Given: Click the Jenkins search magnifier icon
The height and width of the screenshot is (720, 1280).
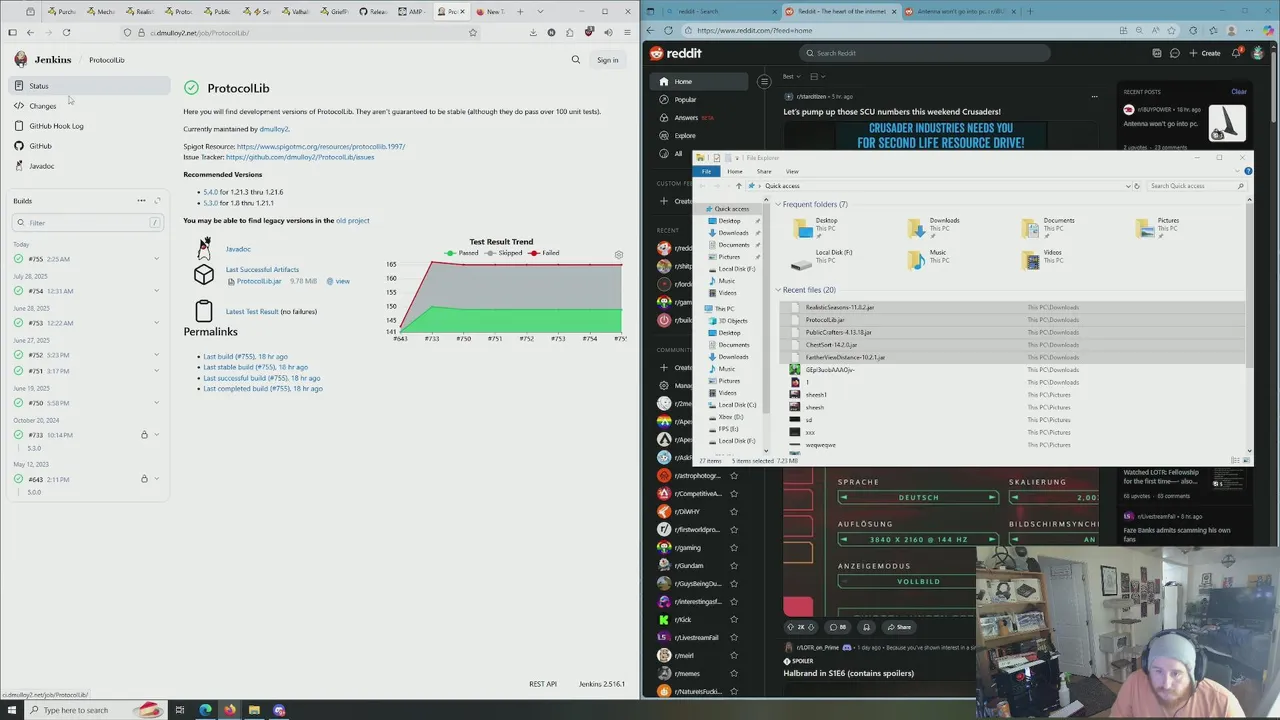Looking at the screenshot, I should tap(576, 60).
